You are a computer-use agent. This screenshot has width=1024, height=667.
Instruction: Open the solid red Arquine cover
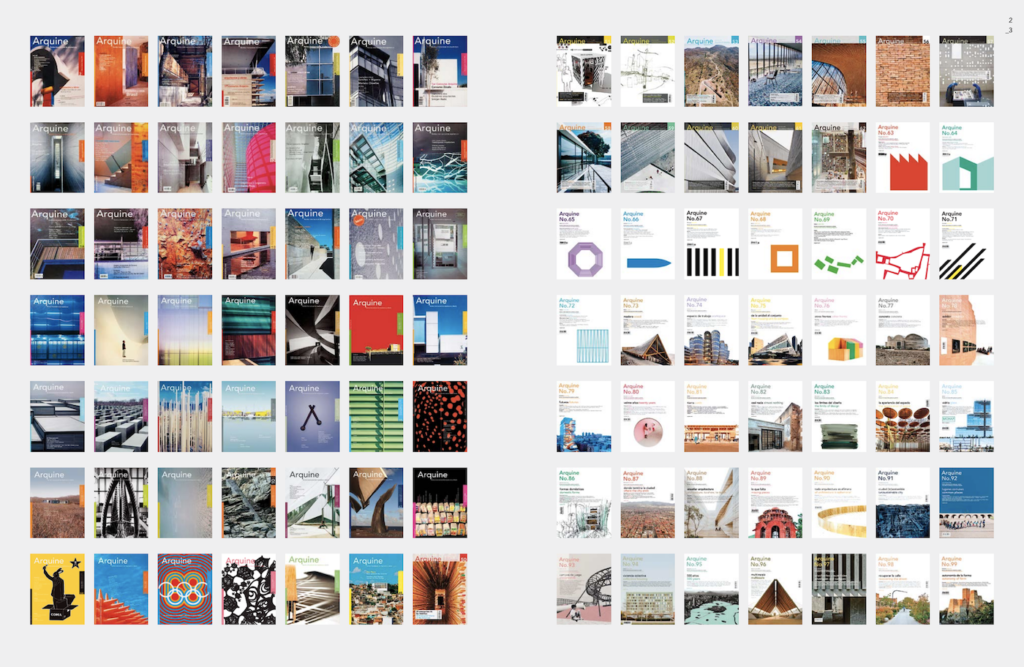(x=376, y=330)
